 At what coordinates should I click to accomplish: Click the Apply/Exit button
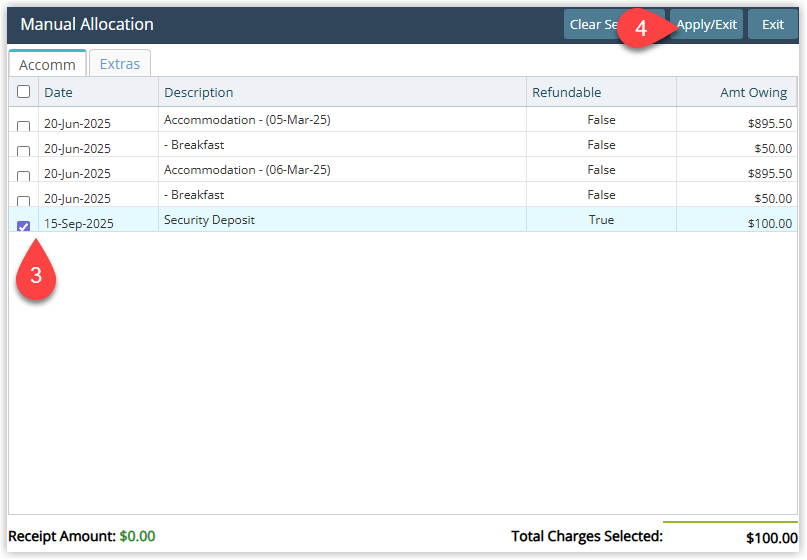tap(706, 24)
